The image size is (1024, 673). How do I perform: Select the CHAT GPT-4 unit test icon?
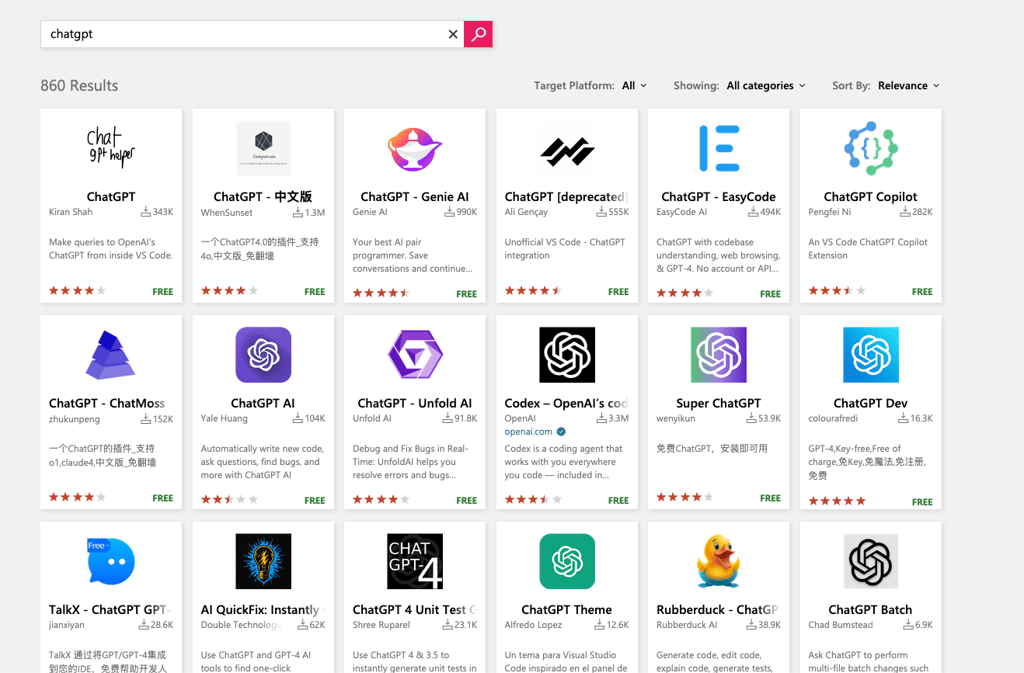[x=415, y=561]
